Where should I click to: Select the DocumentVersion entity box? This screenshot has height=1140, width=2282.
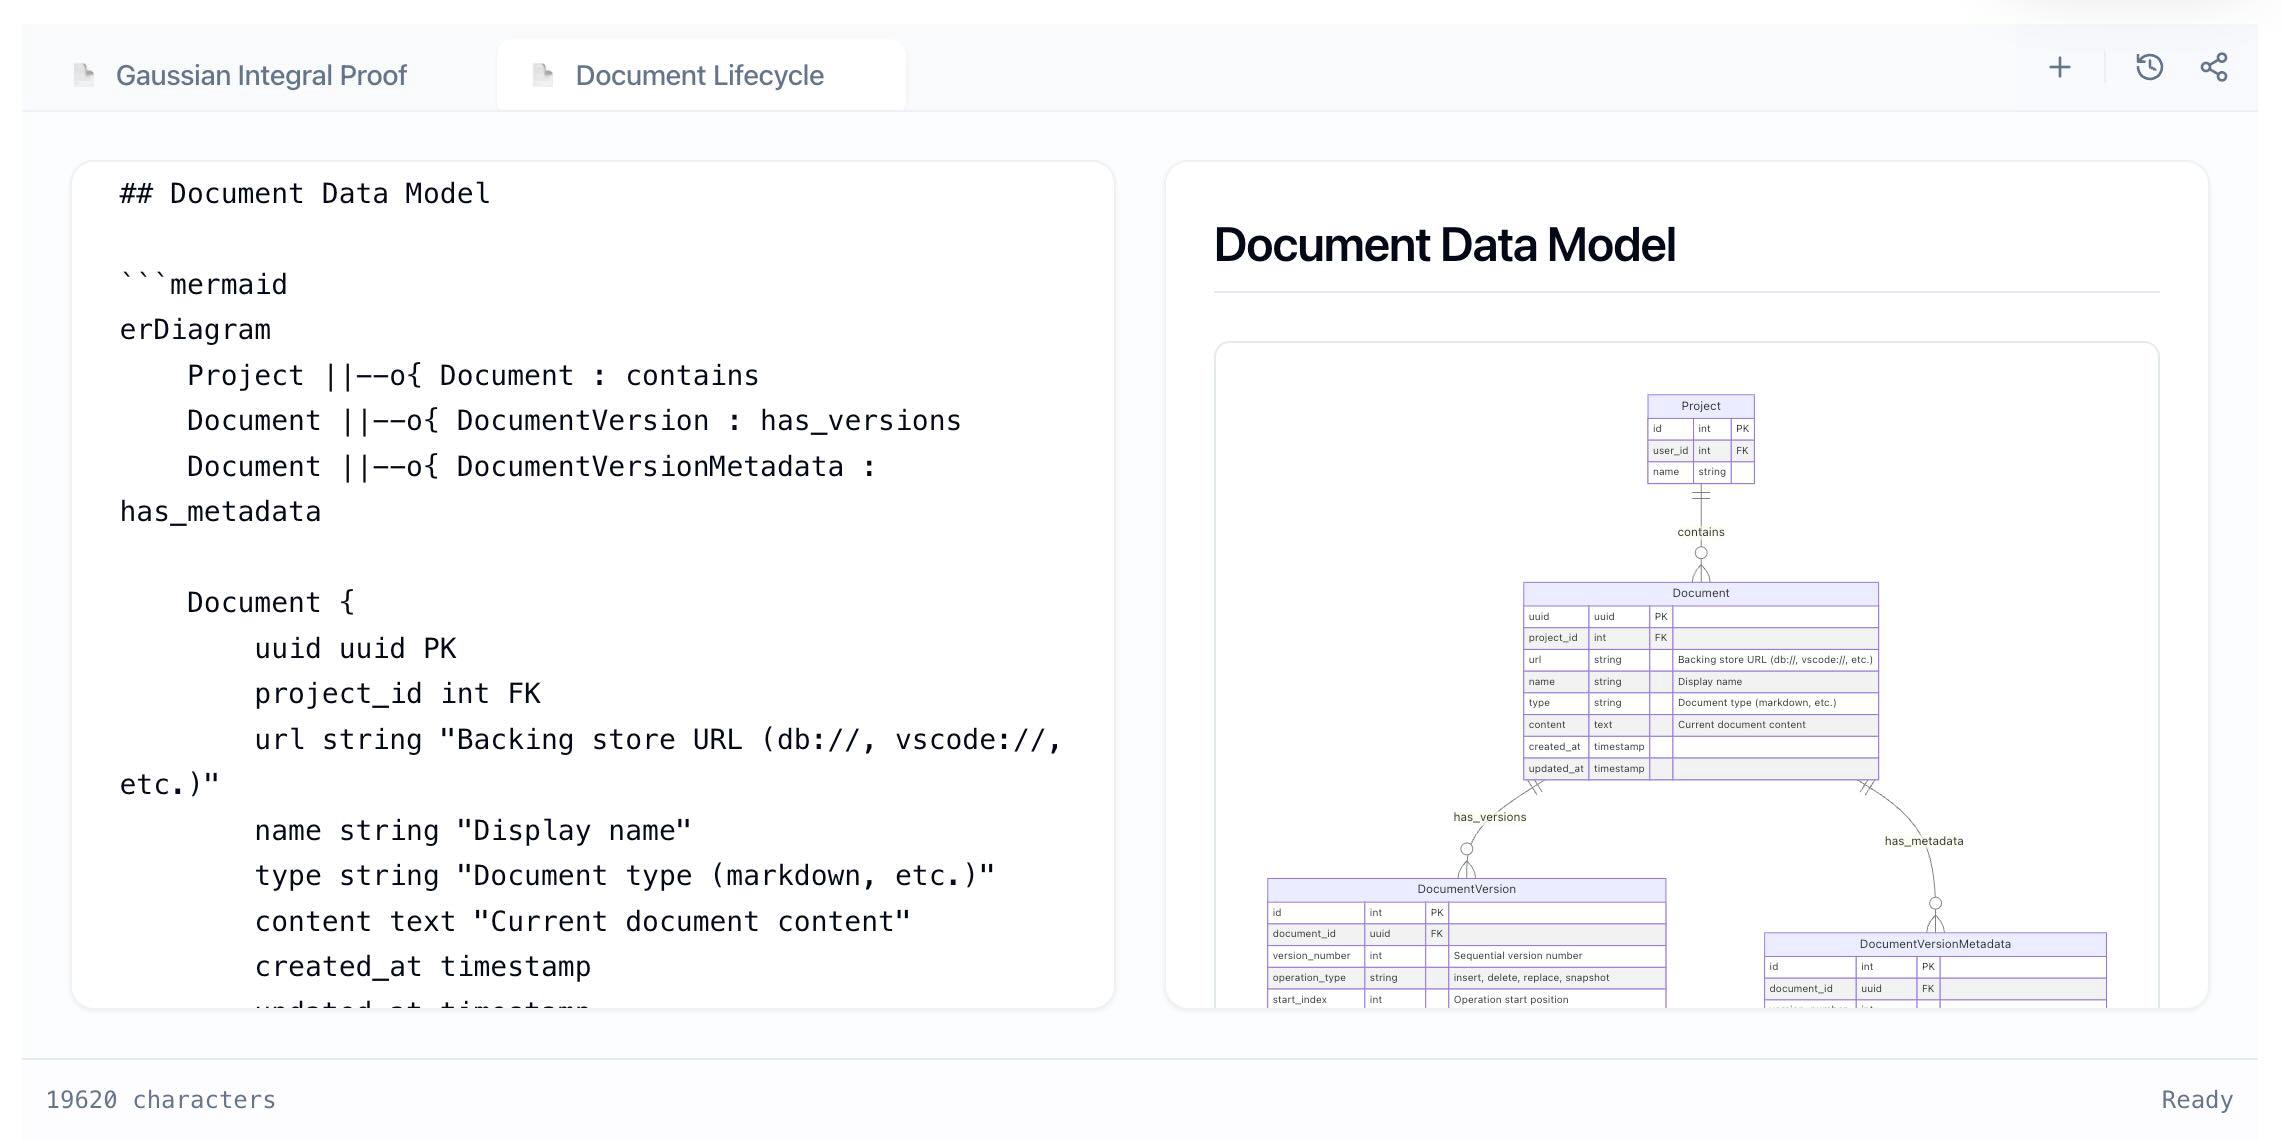[1466, 889]
